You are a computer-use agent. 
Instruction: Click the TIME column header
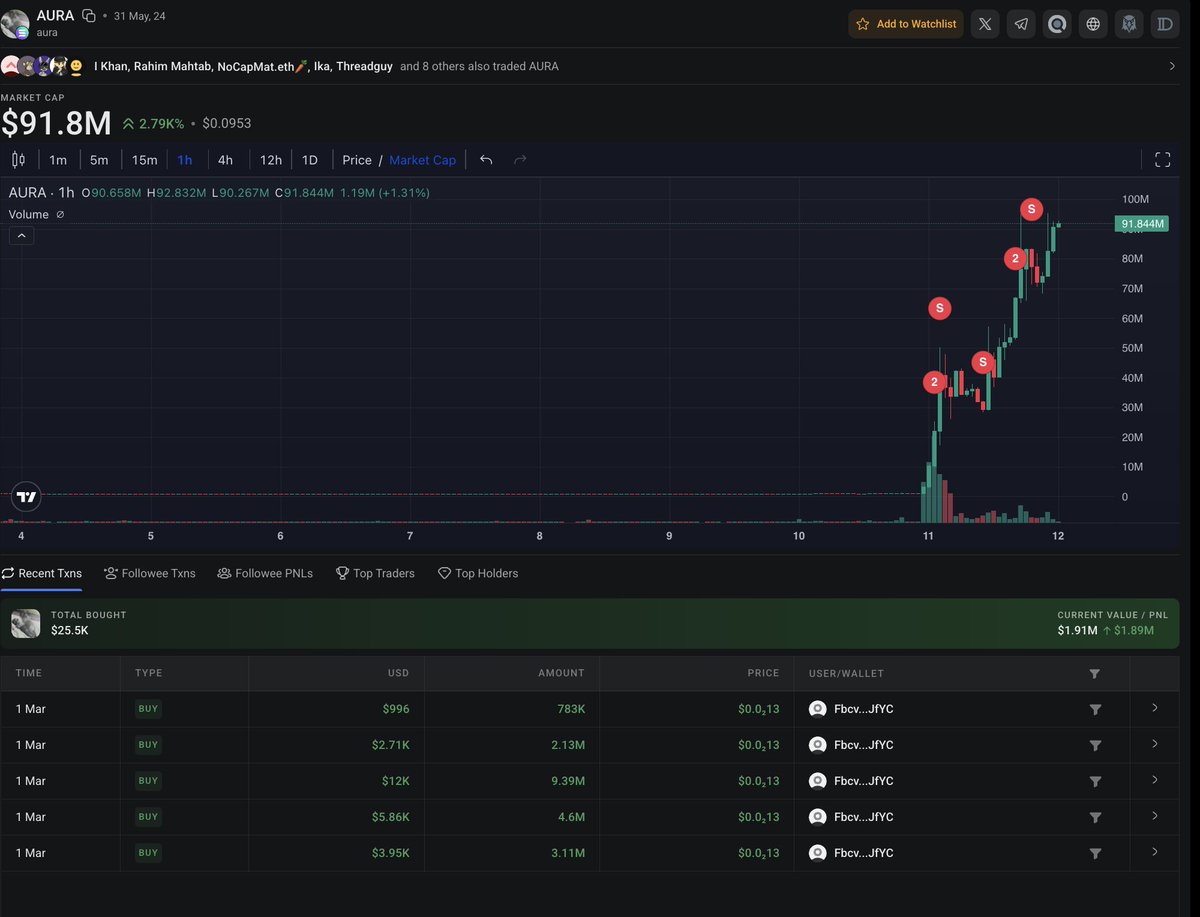29,673
